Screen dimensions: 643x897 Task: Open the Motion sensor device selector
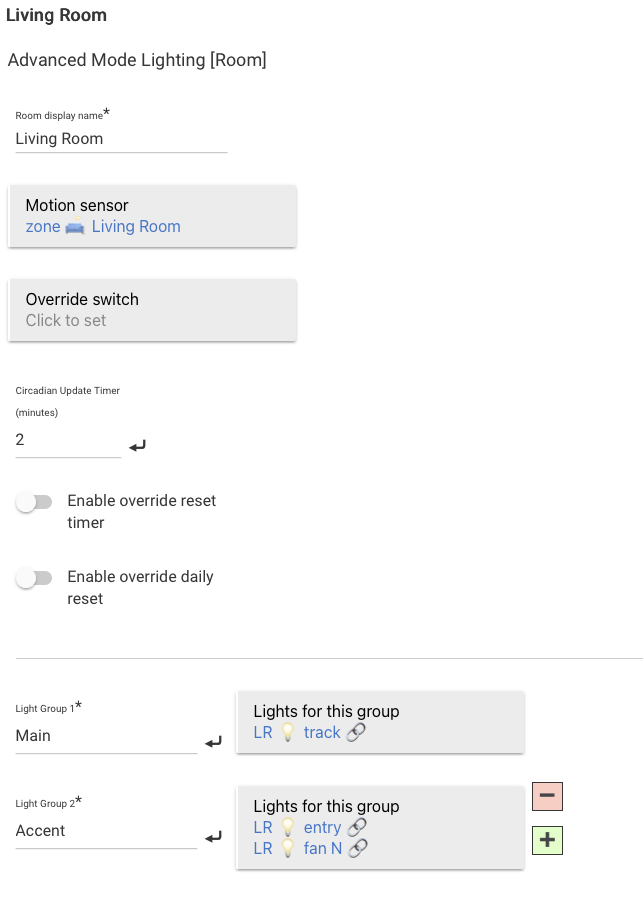[152, 216]
